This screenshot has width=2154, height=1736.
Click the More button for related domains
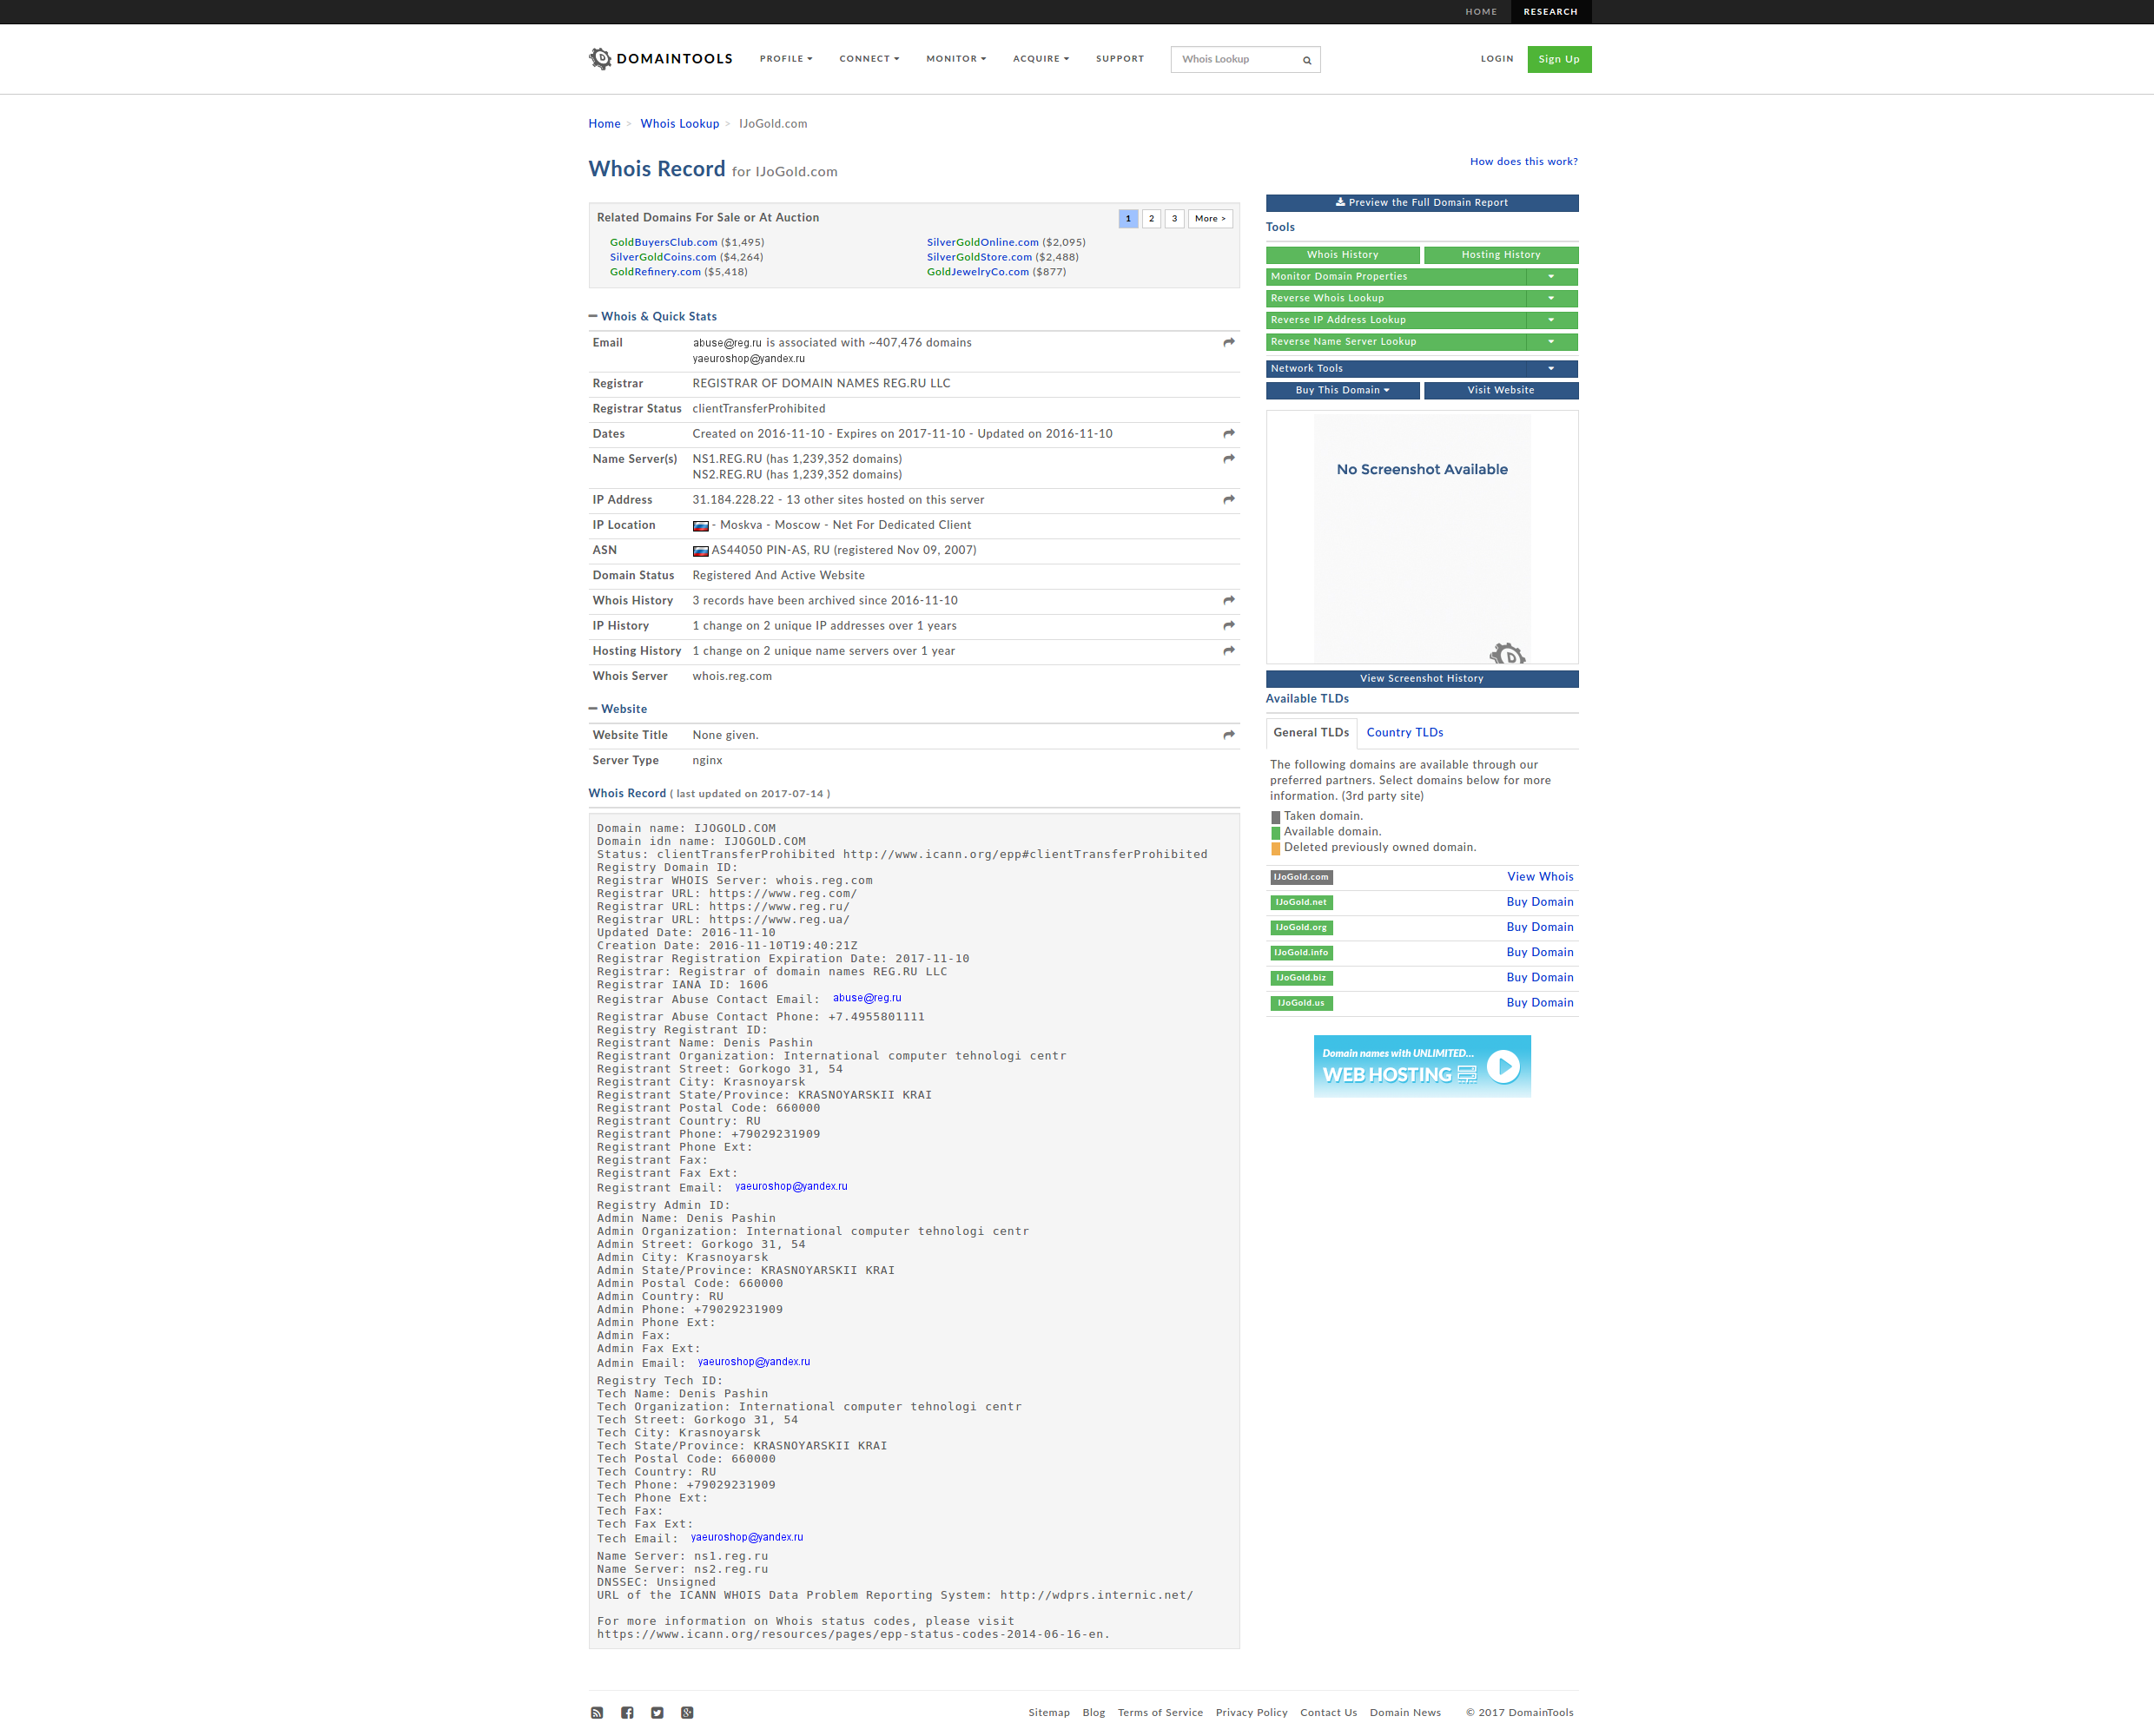[1210, 219]
